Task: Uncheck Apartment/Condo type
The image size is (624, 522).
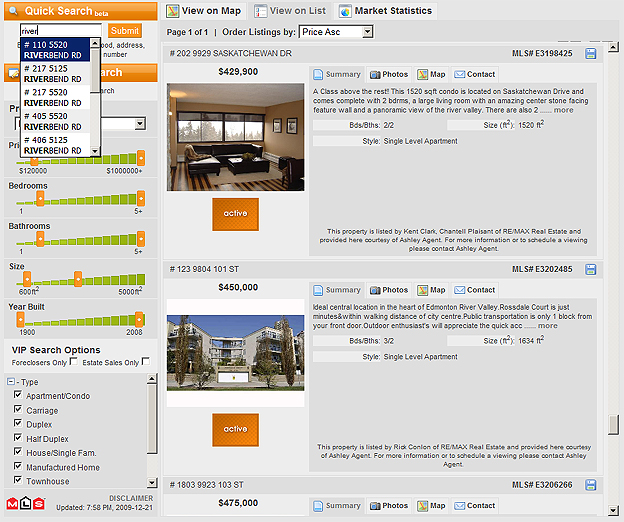Action: (x=18, y=395)
